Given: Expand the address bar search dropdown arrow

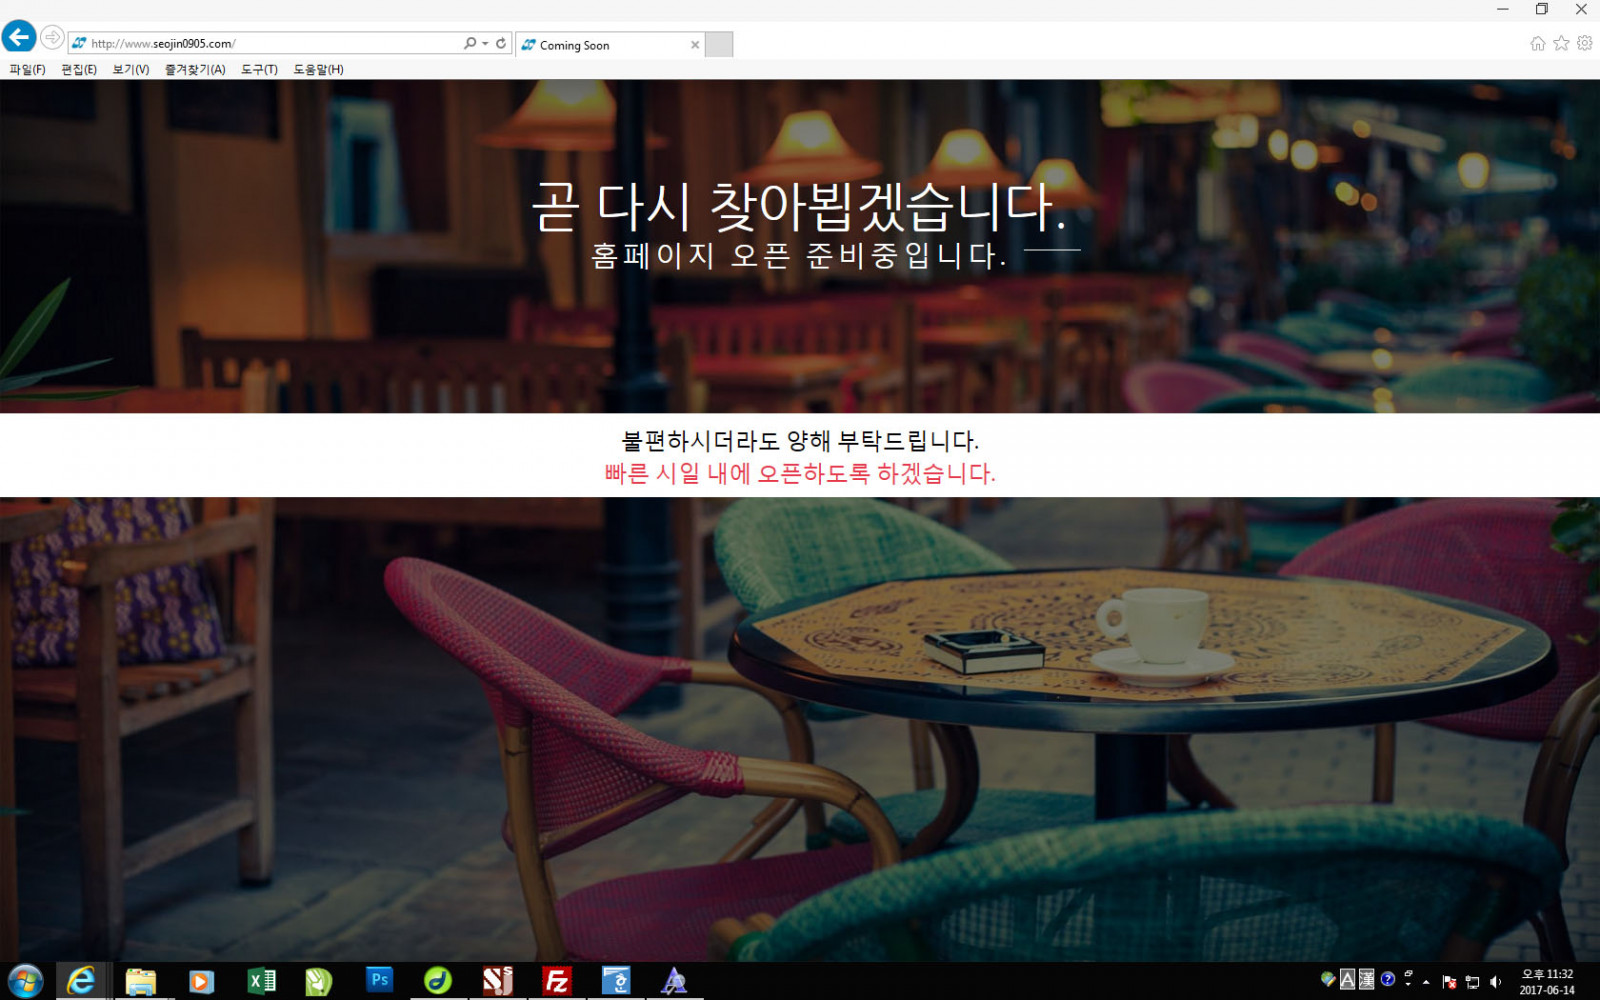Looking at the screenshot, I should [x=485, y=44].
